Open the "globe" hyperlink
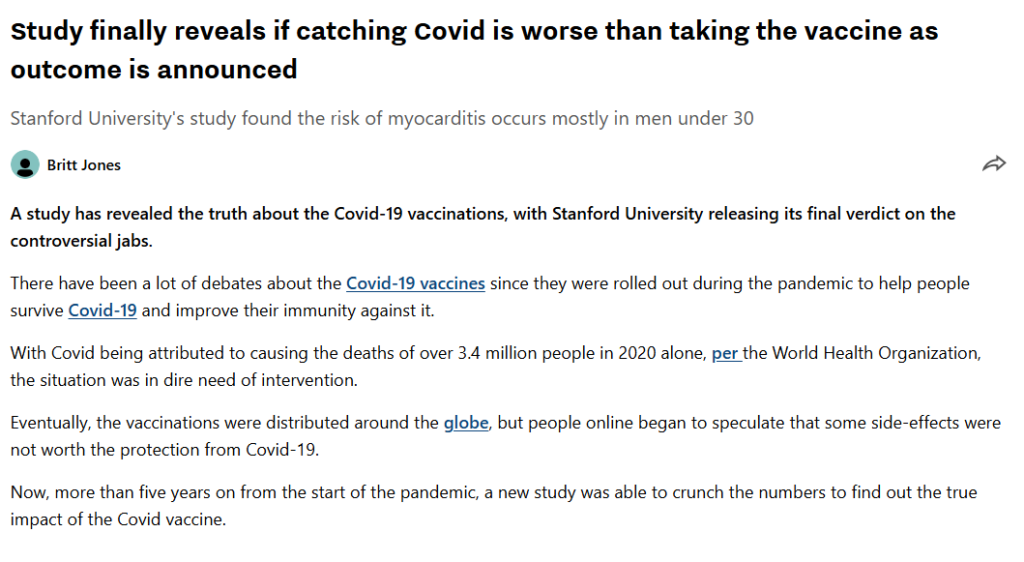Screen dimensions: 1024x562 tap(466, 423)
